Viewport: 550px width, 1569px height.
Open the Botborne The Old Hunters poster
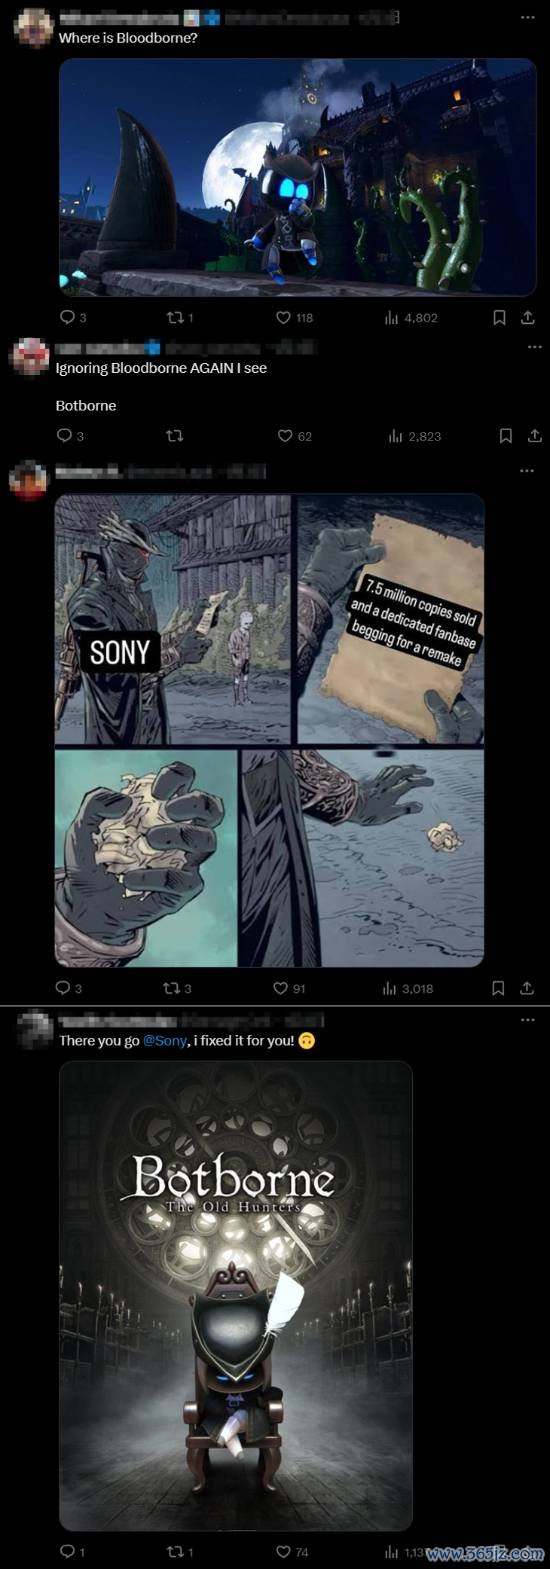(236, 1296)
